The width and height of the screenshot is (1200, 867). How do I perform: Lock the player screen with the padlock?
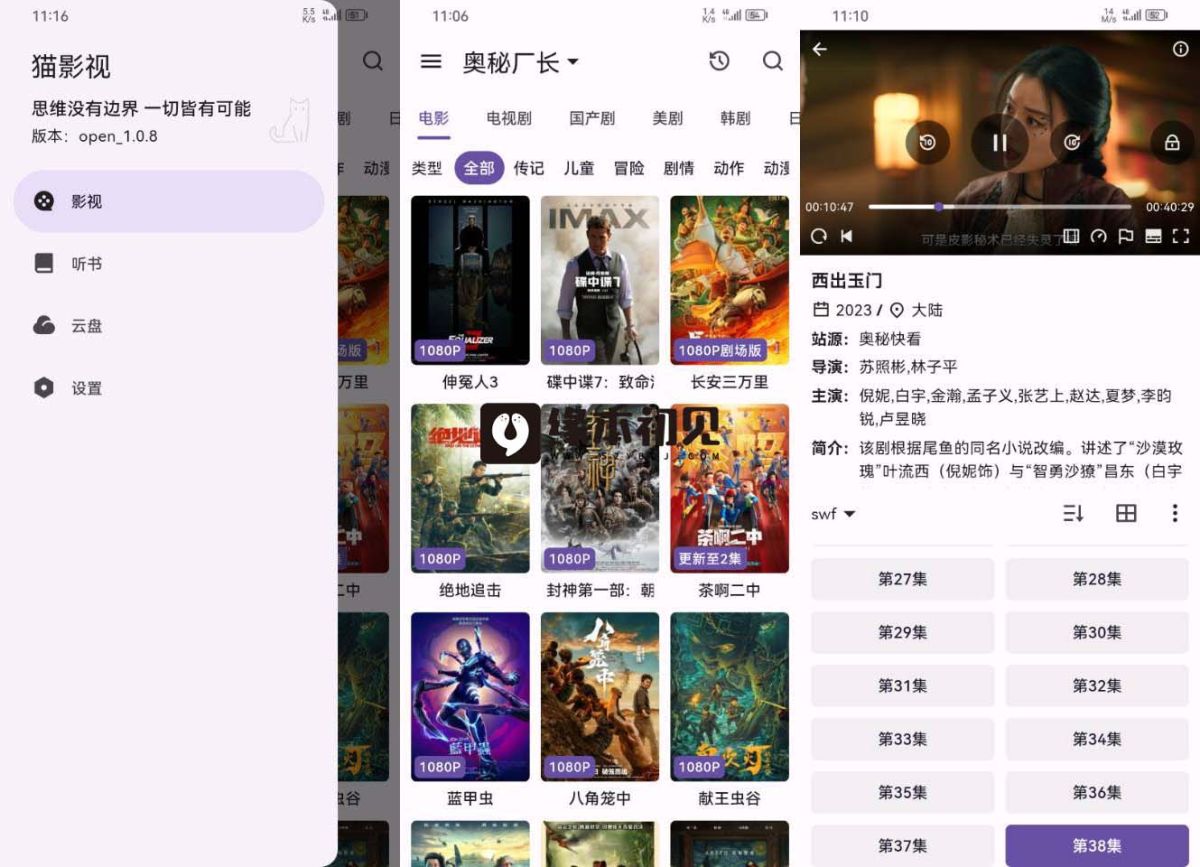point(1172,143)
